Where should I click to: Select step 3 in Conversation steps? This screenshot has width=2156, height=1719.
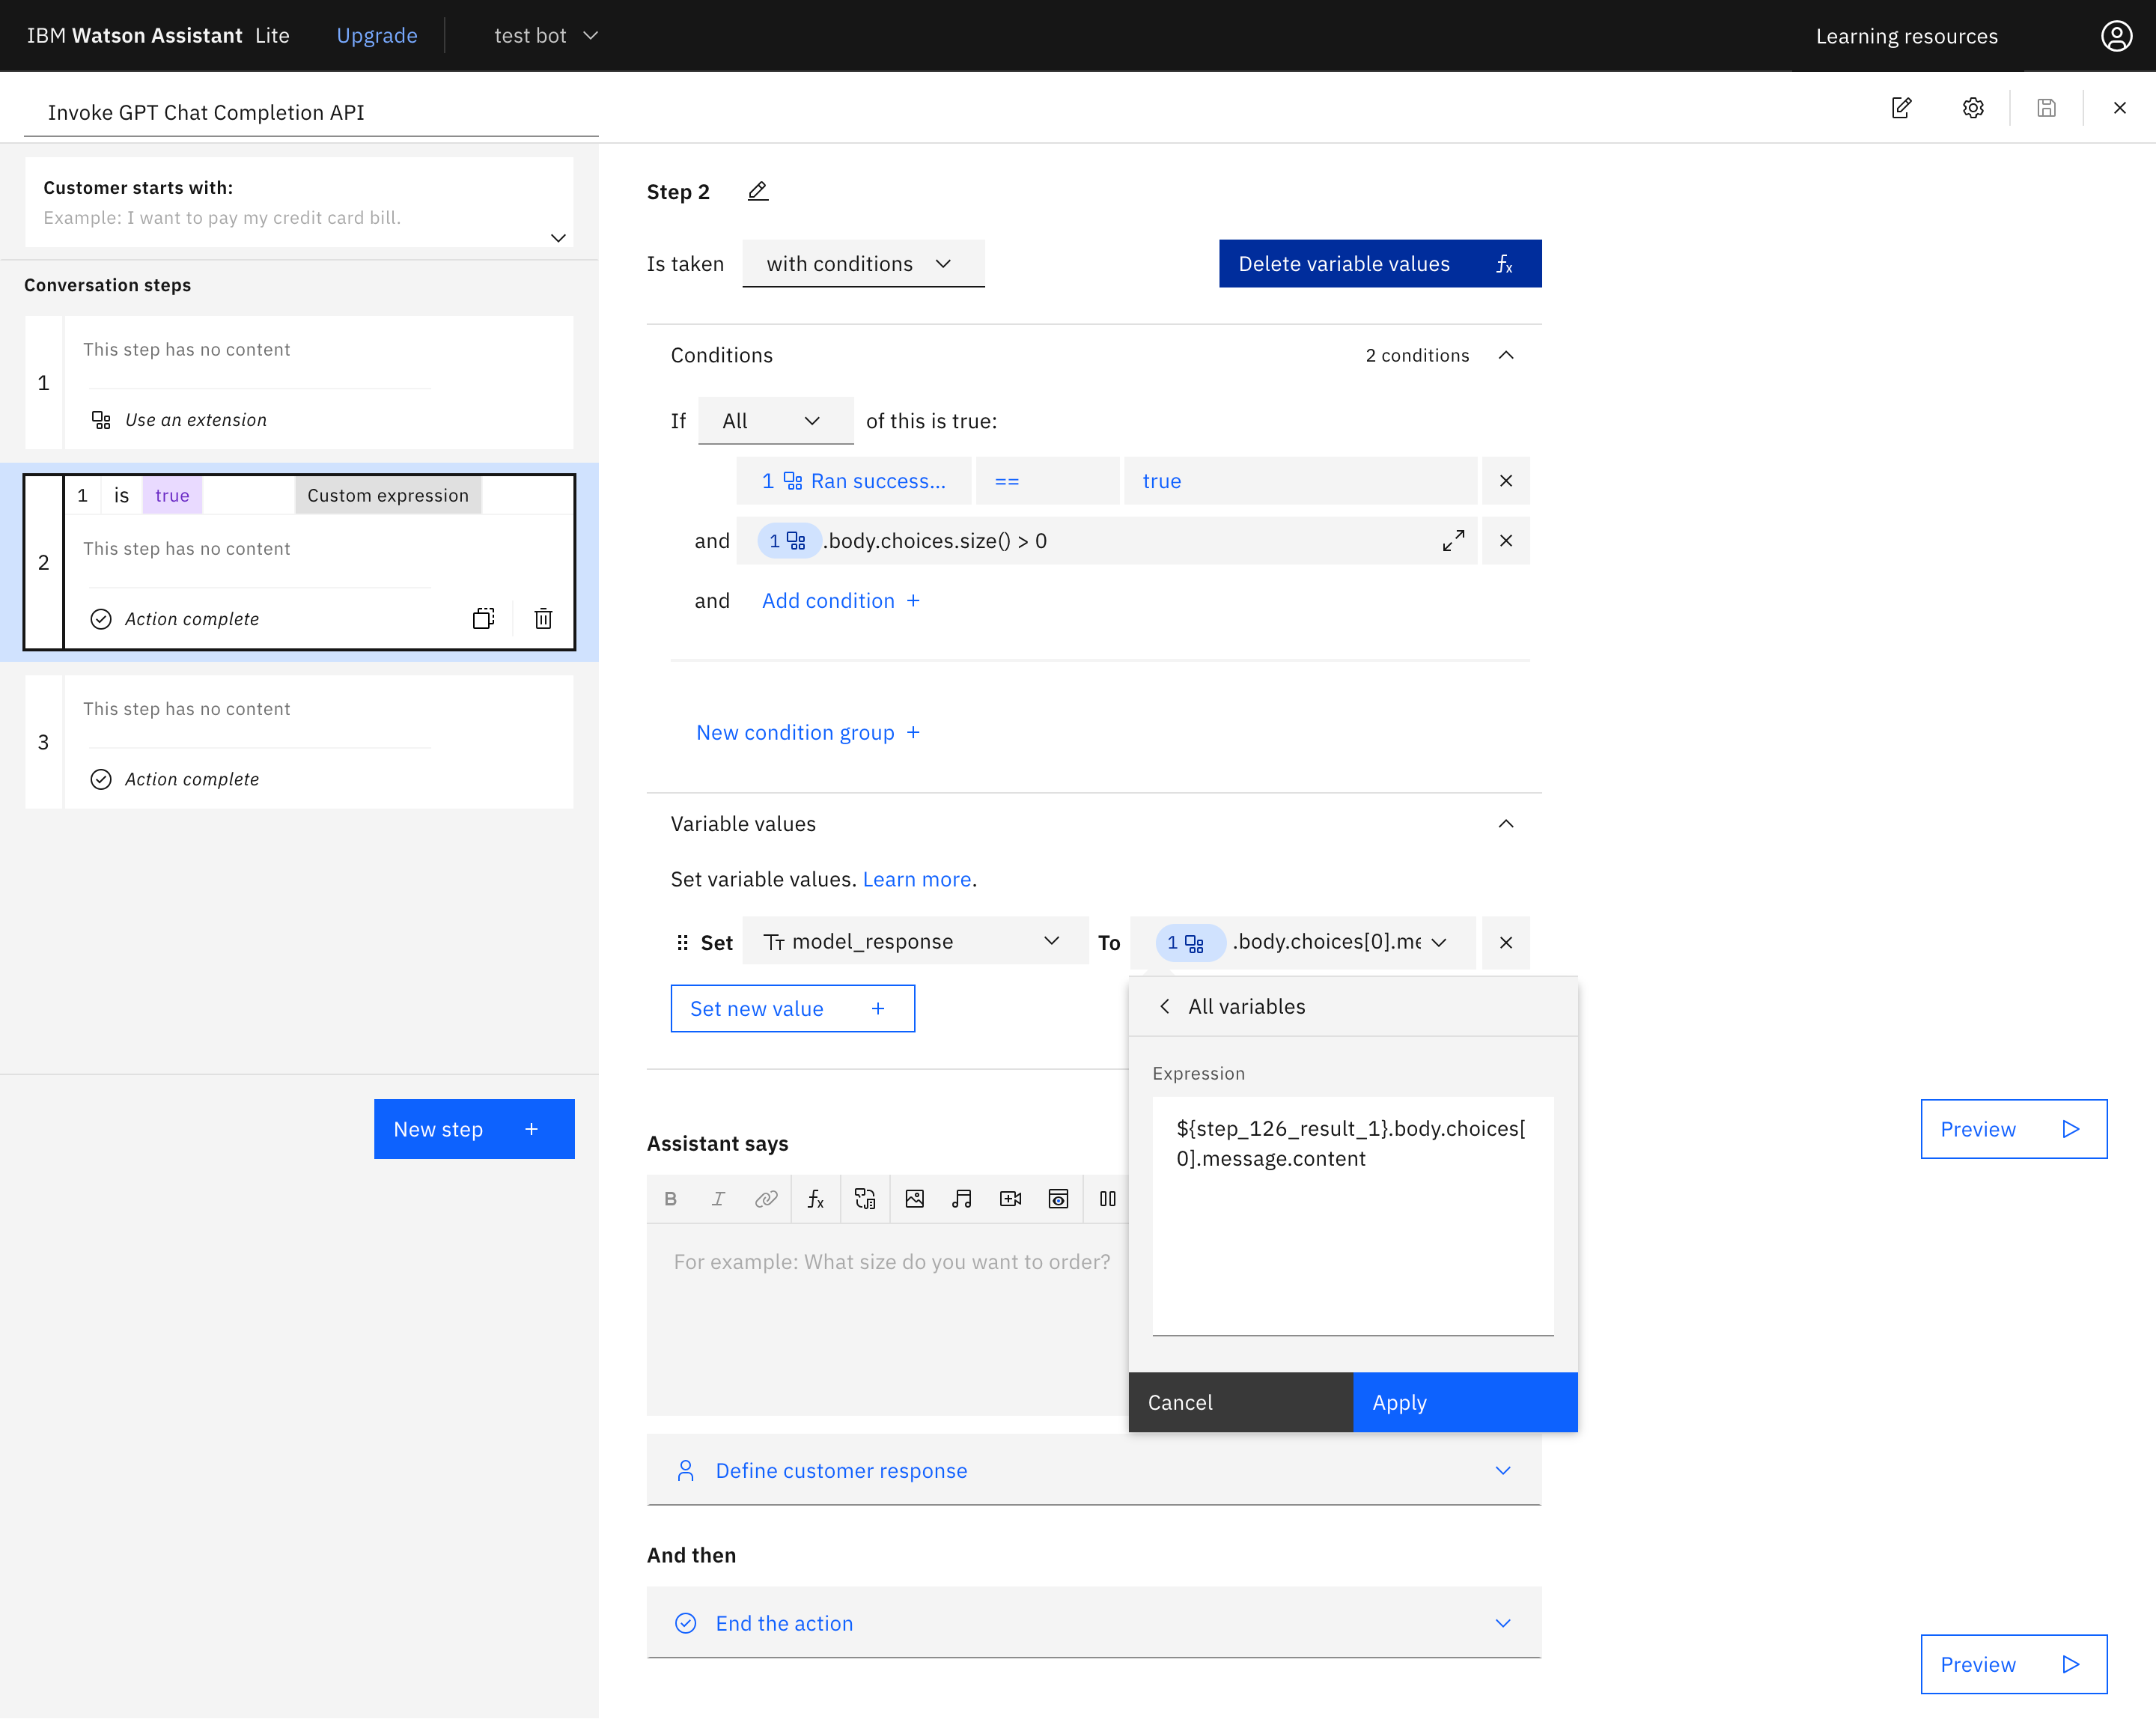point(300,742)
